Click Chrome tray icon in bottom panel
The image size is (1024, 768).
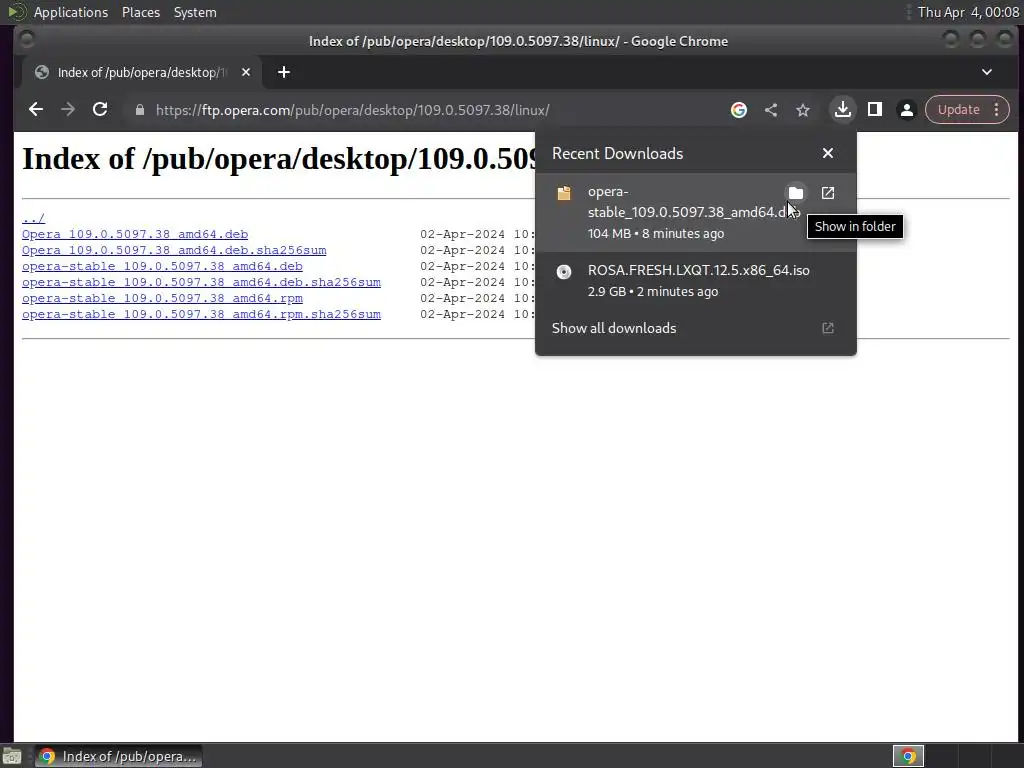(x=908, y=756)
